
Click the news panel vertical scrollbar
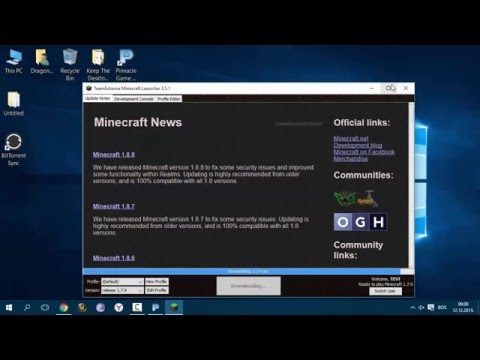[411, 185]
